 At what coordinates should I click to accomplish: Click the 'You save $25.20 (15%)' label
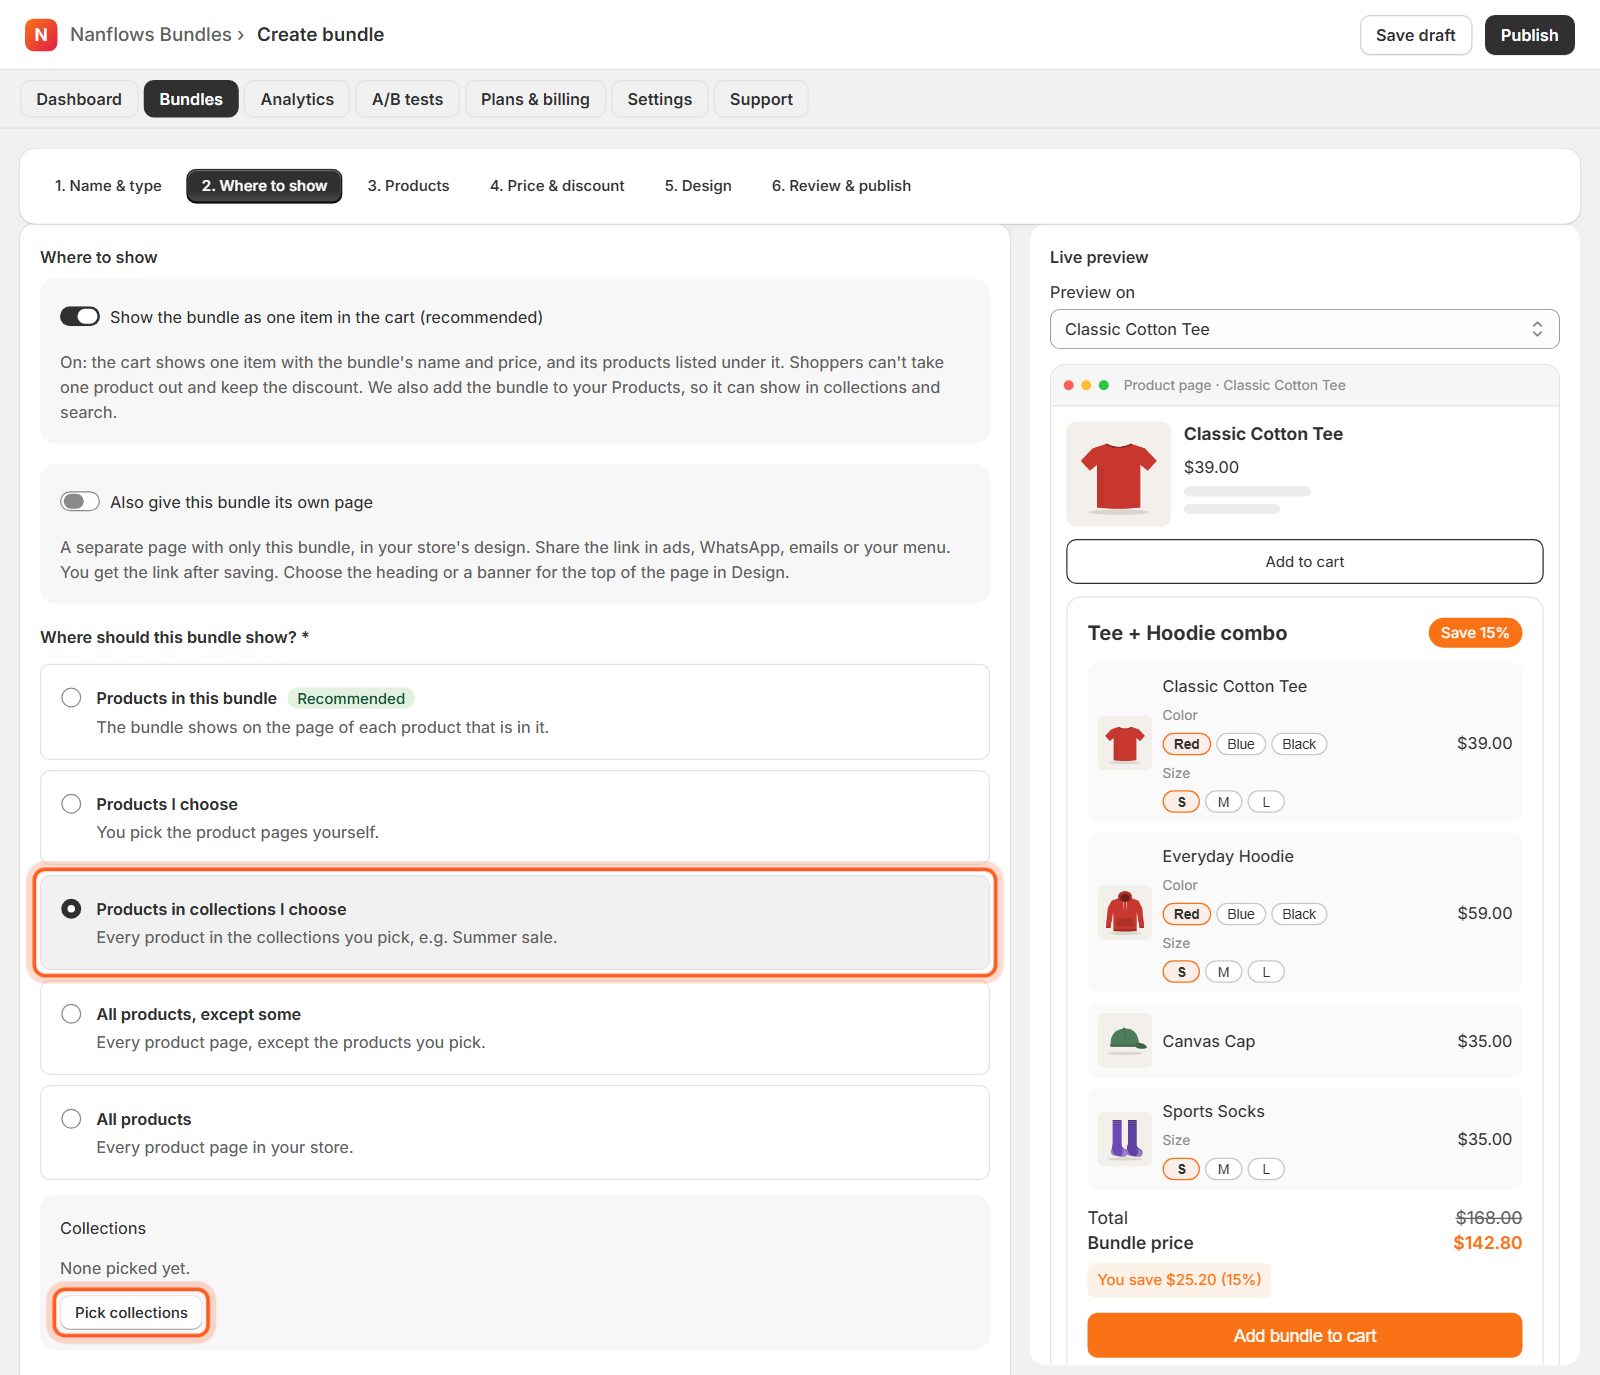point(1179,1280)
